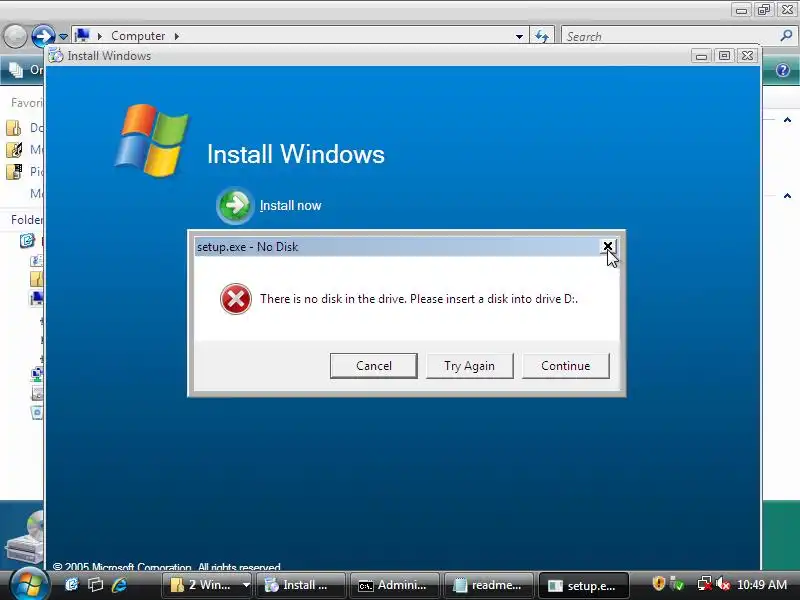Click the forward arrow in Explorer window
800x600 pixels.
click(43, 36)
